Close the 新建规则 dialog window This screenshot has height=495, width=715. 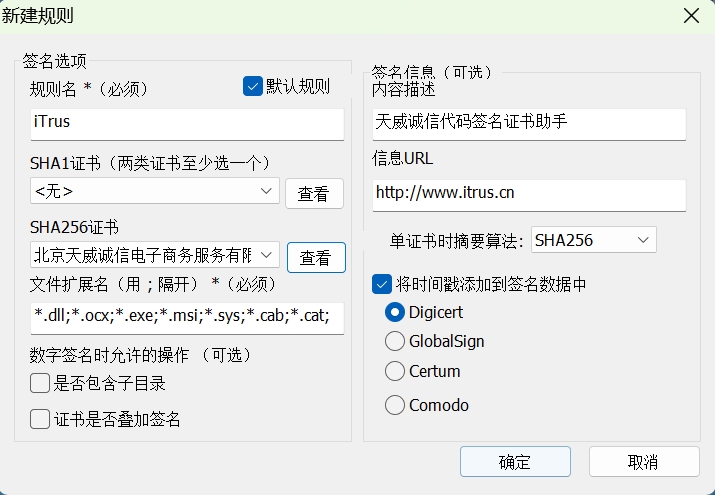point(690,15)
